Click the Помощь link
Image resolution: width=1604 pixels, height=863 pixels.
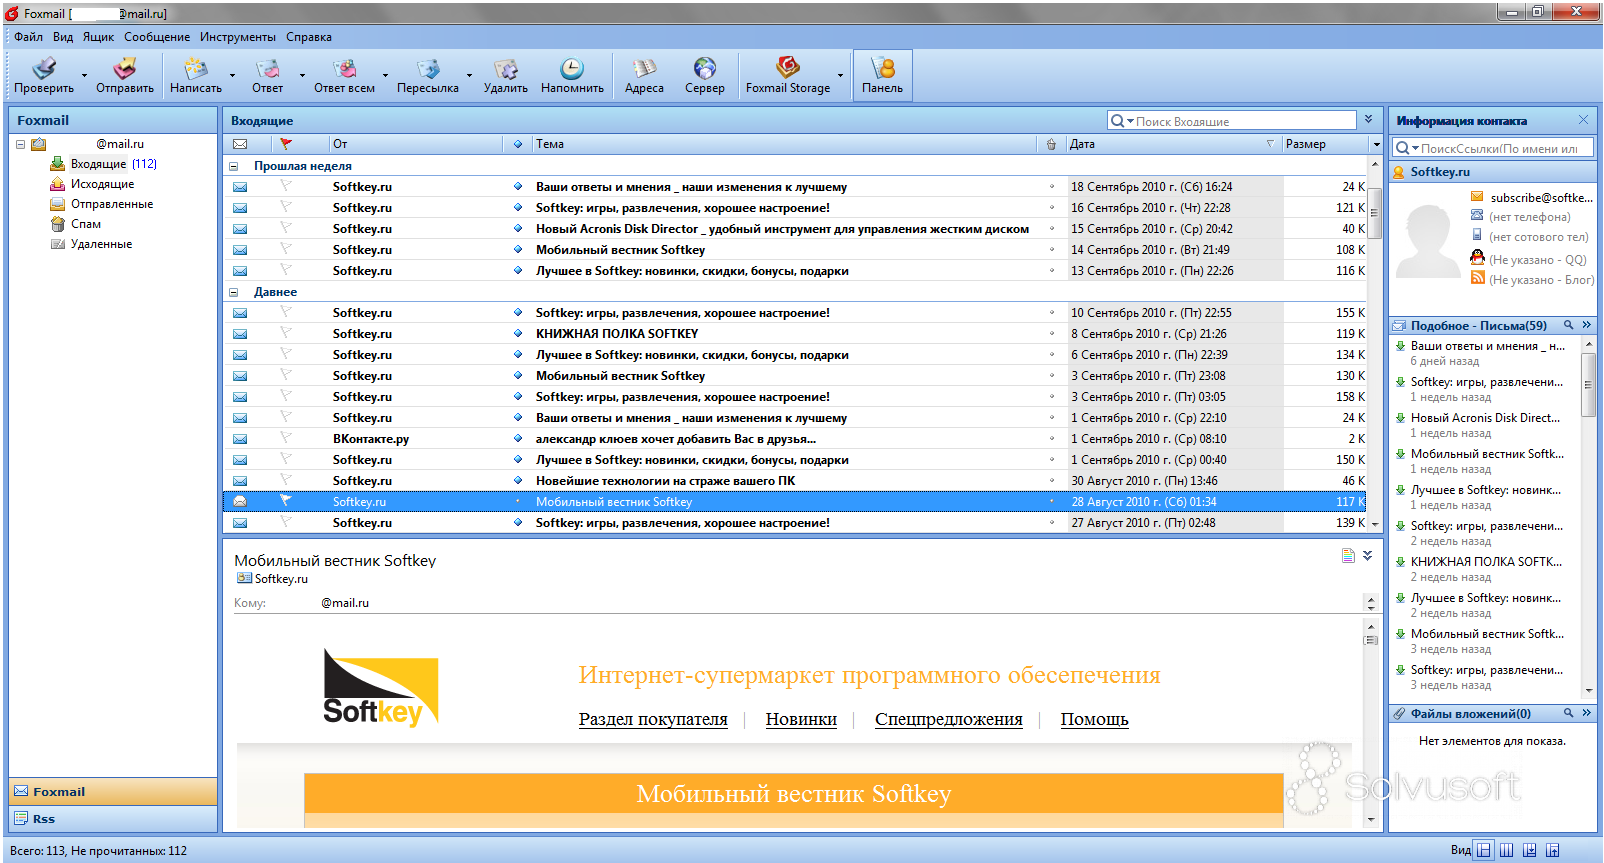click(1094, 719)
